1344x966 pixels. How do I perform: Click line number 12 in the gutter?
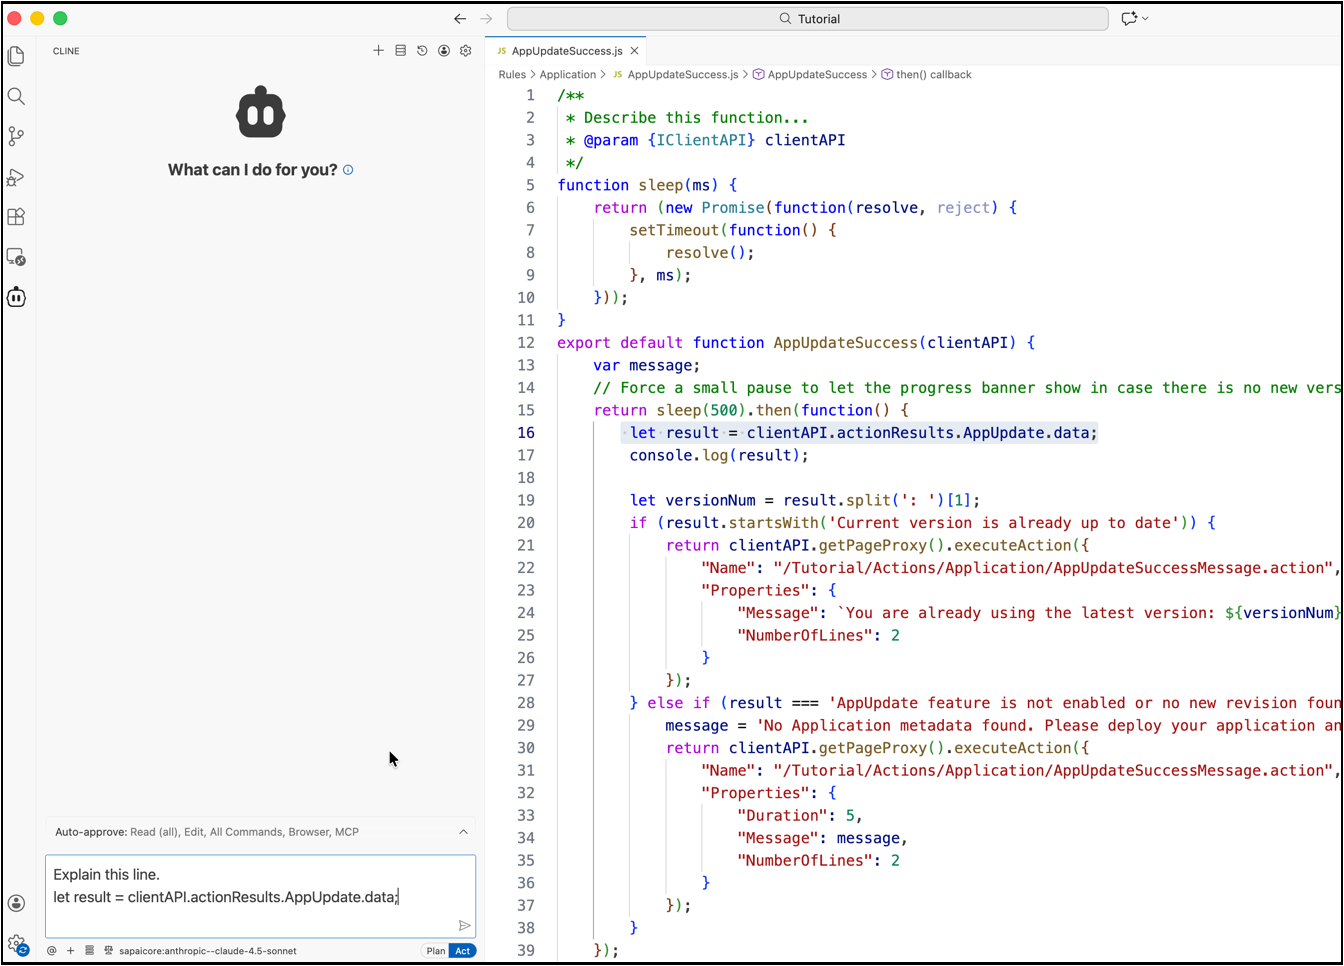point(526,343)
